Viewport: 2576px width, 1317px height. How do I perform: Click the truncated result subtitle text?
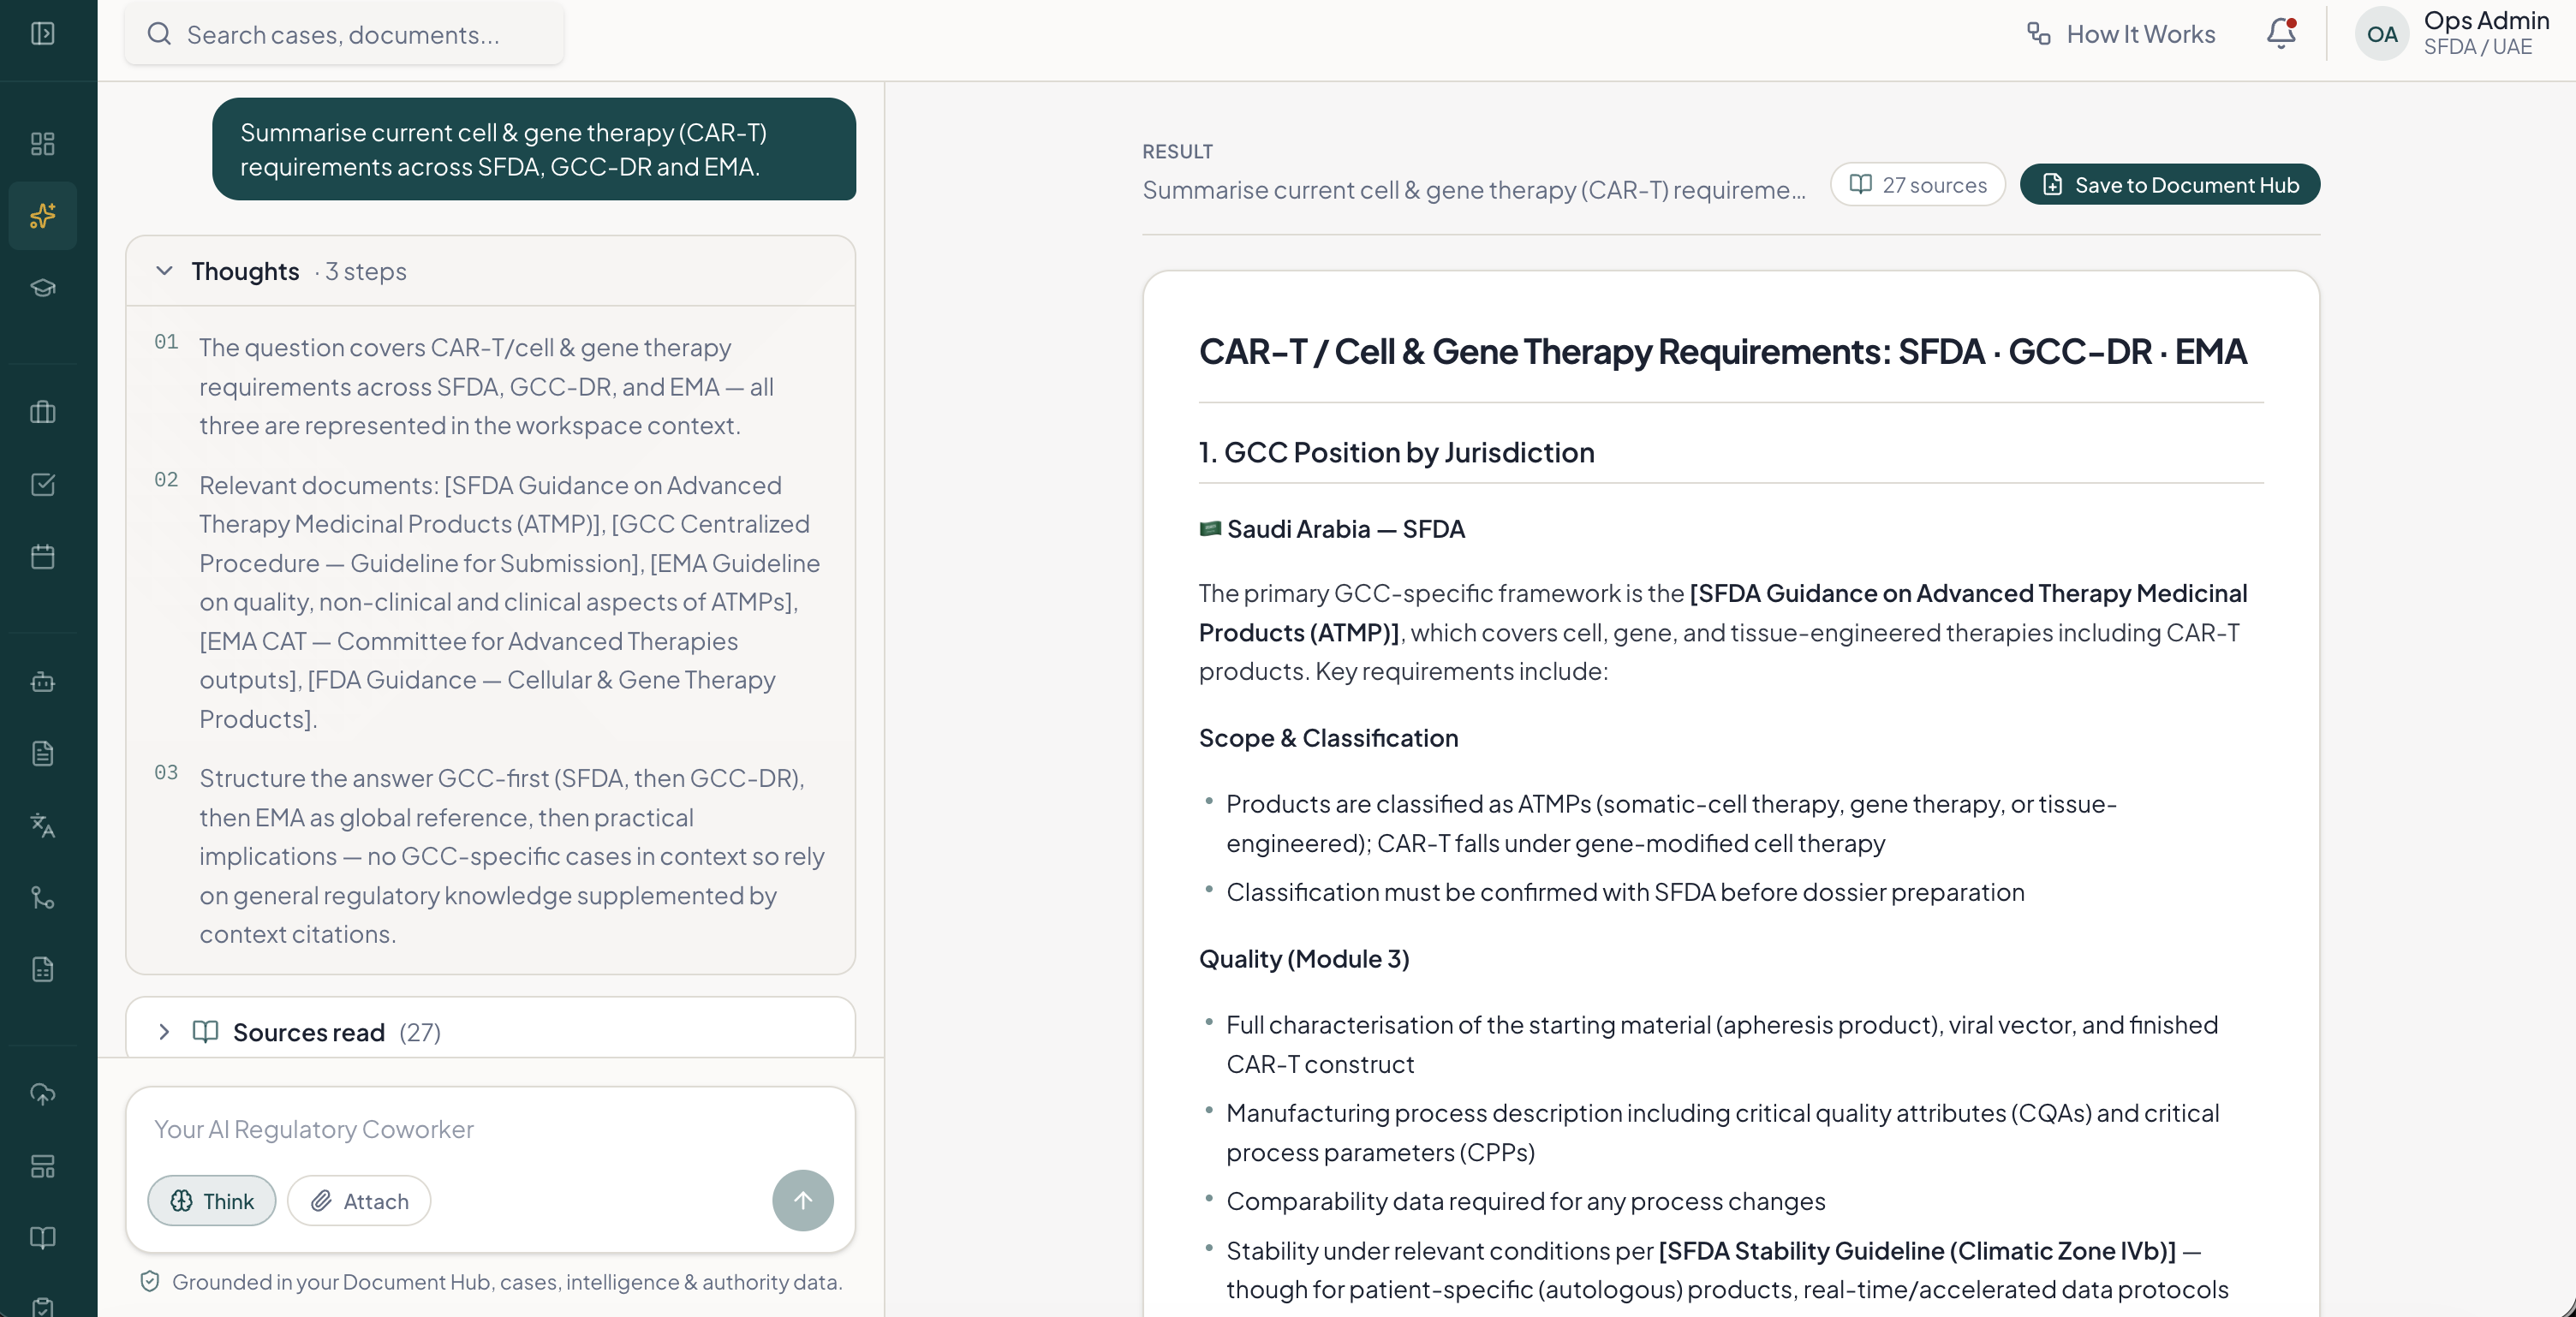point(1474,189)
